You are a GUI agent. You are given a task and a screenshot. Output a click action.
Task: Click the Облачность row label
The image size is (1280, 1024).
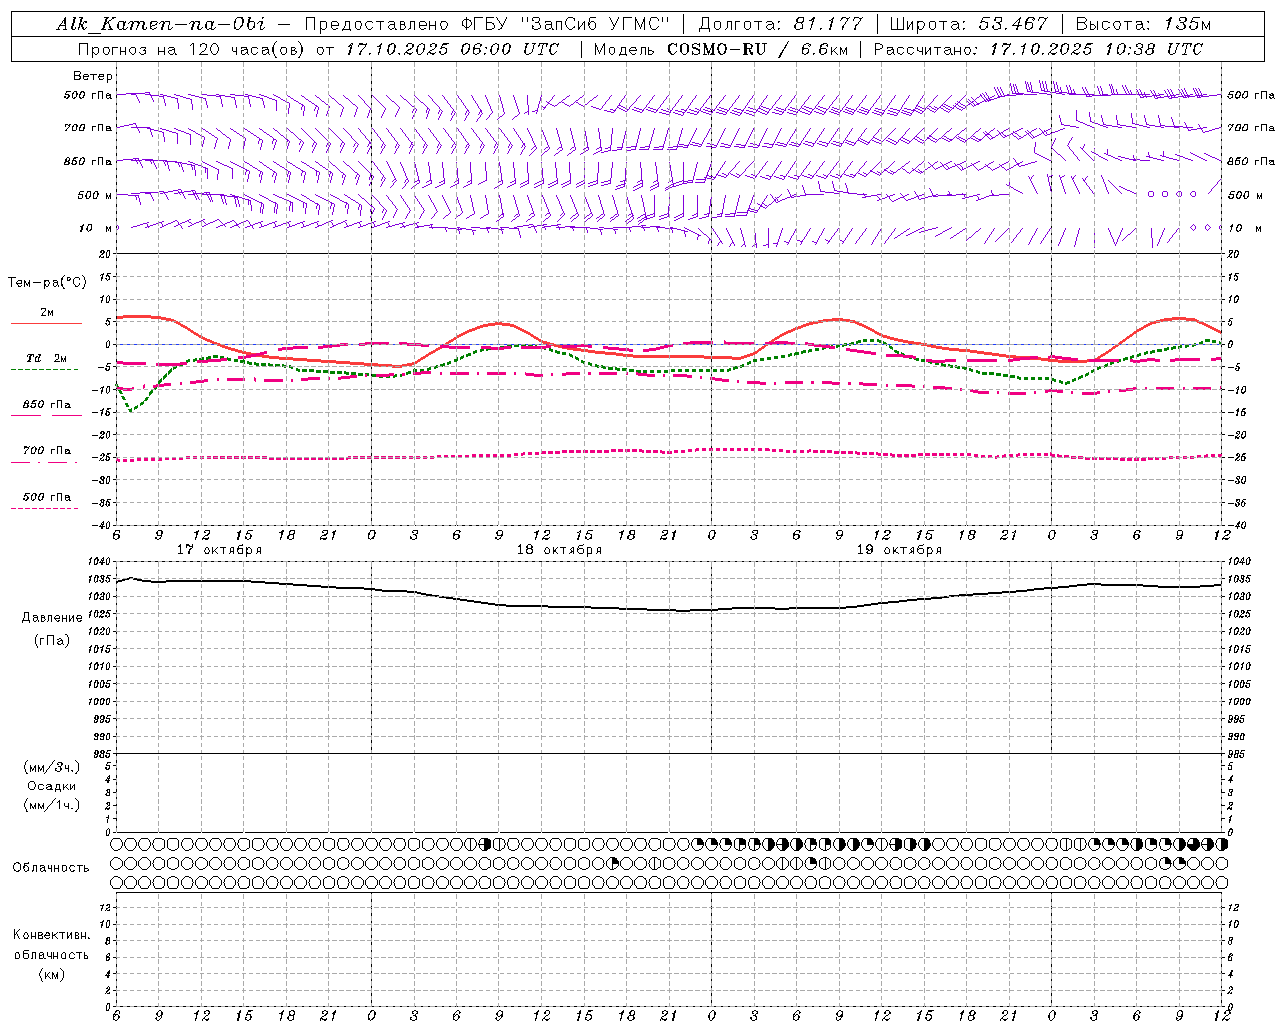[x=51, y=868]
